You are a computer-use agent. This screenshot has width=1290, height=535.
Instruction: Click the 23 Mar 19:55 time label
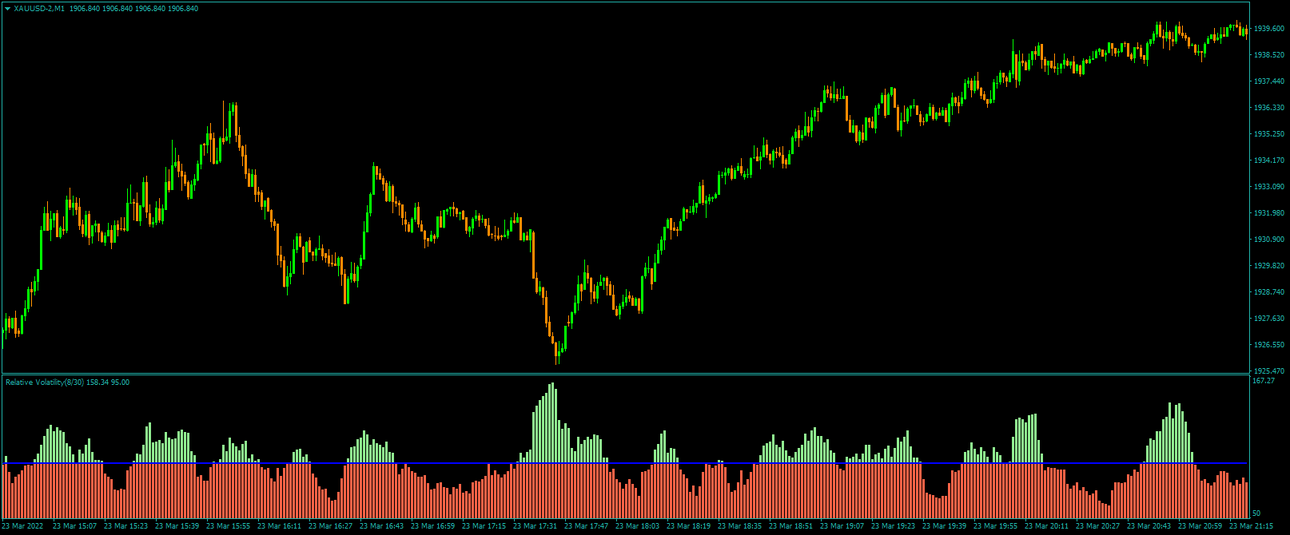tap(994, 526)
